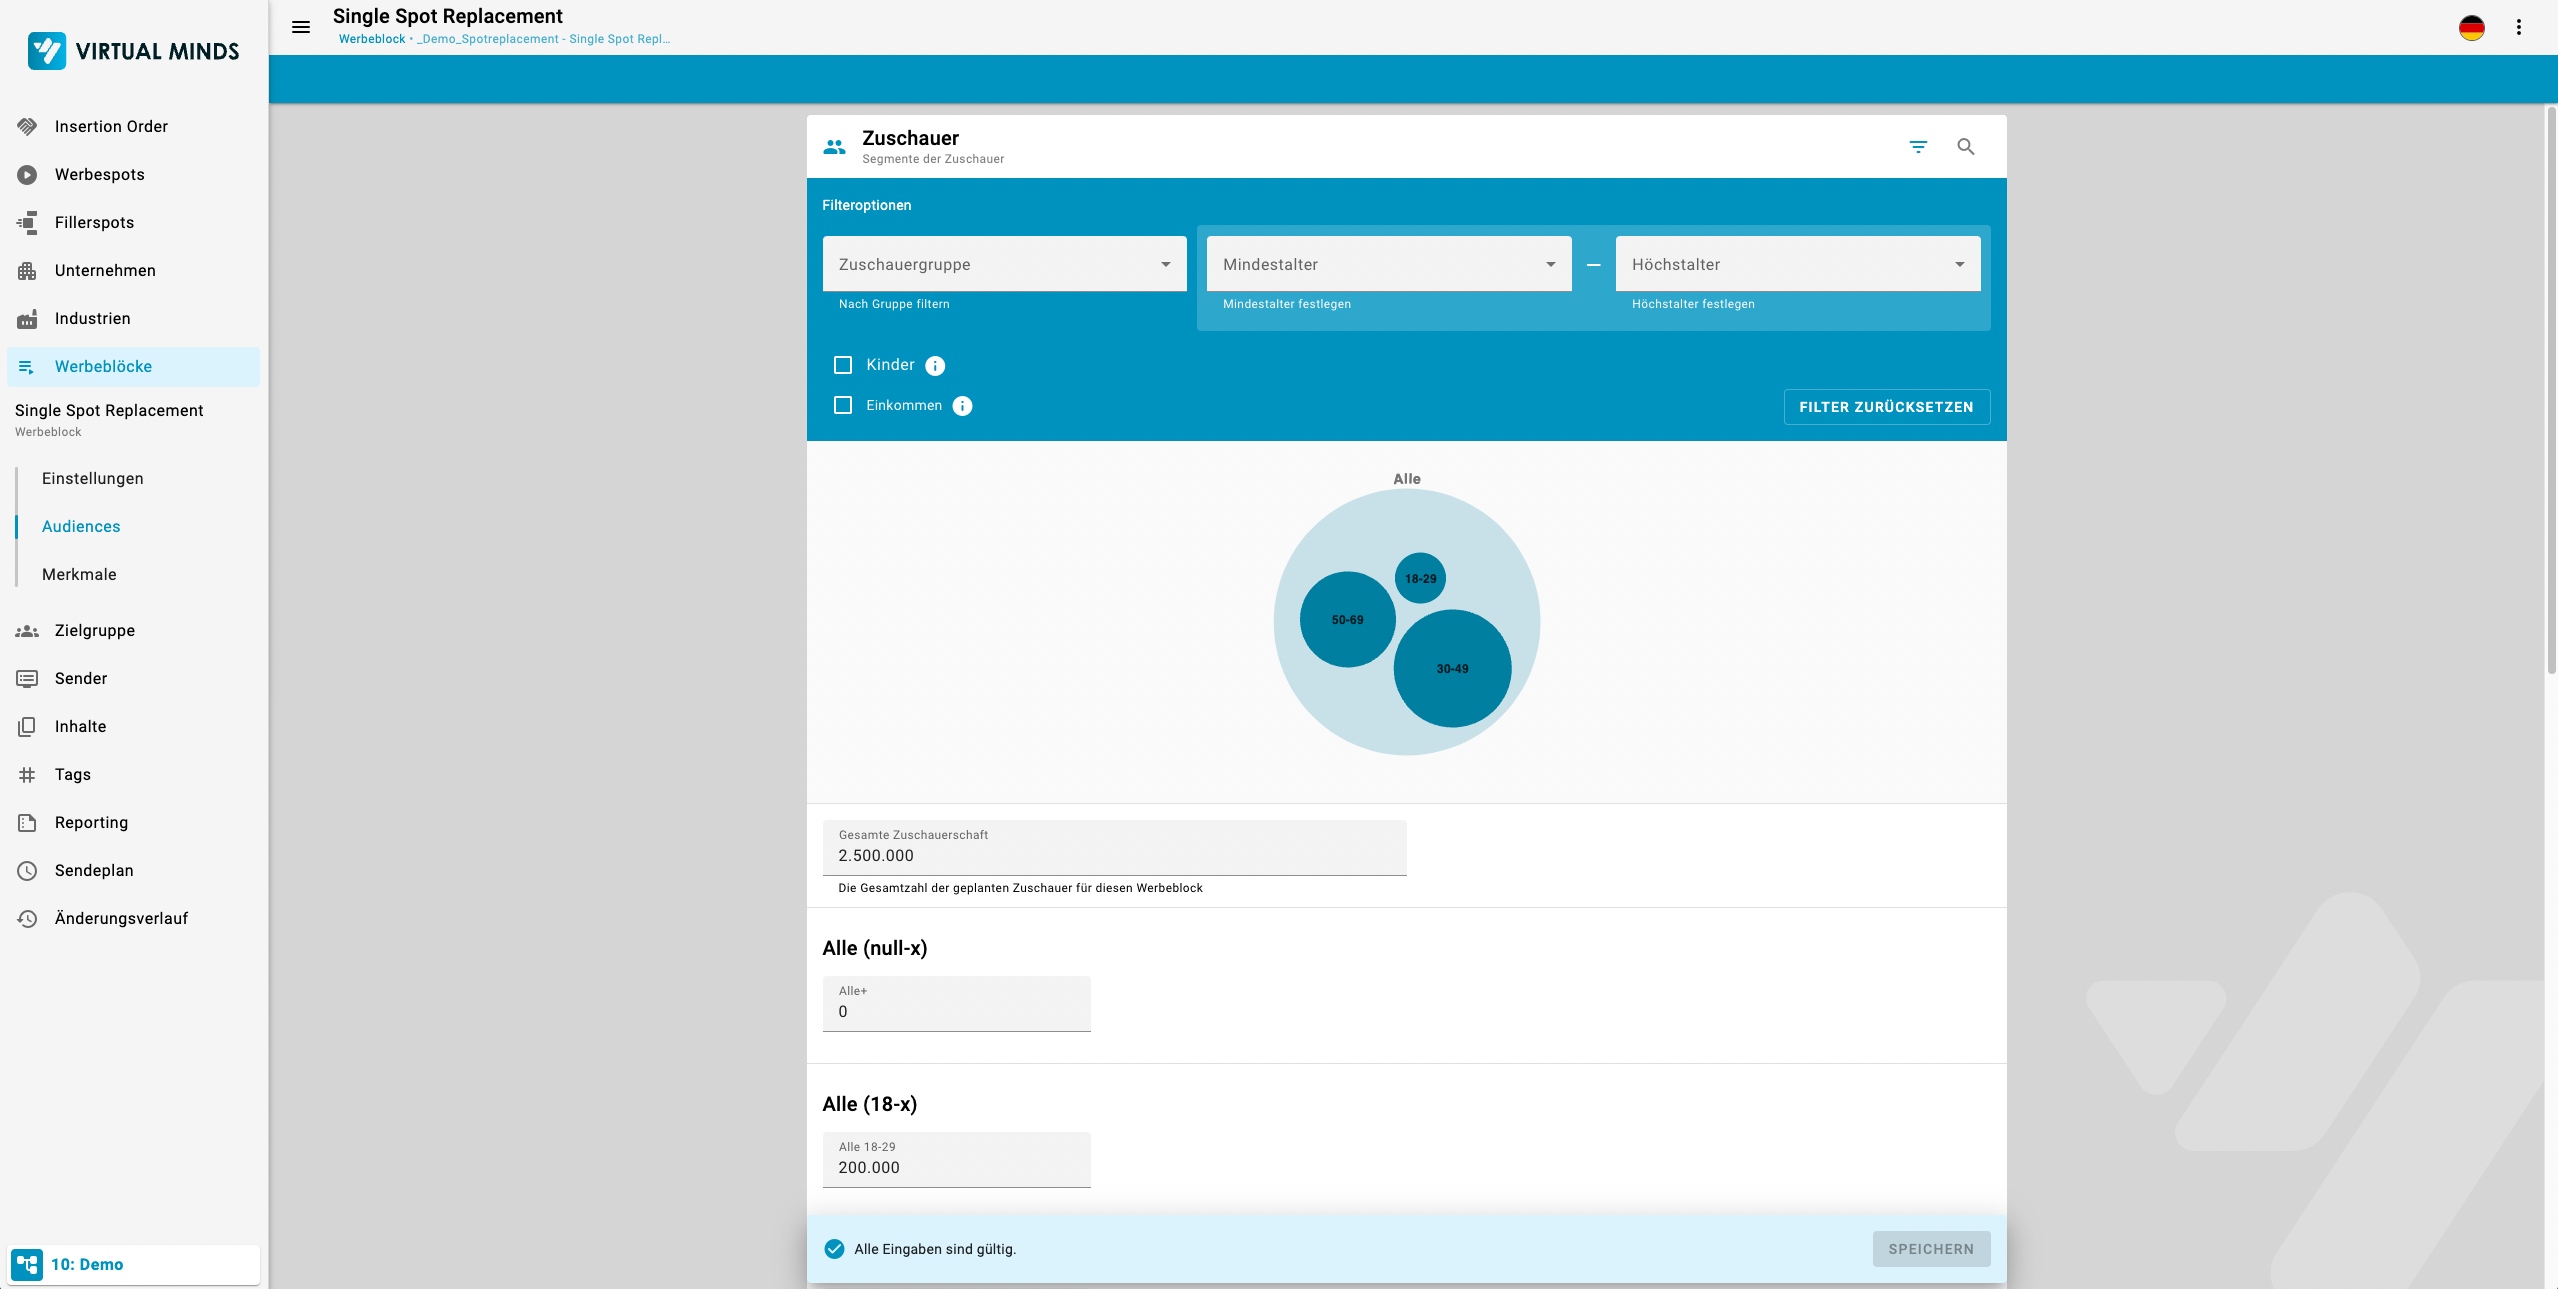Open the three-dot overflow menu

pos(2519,27)
